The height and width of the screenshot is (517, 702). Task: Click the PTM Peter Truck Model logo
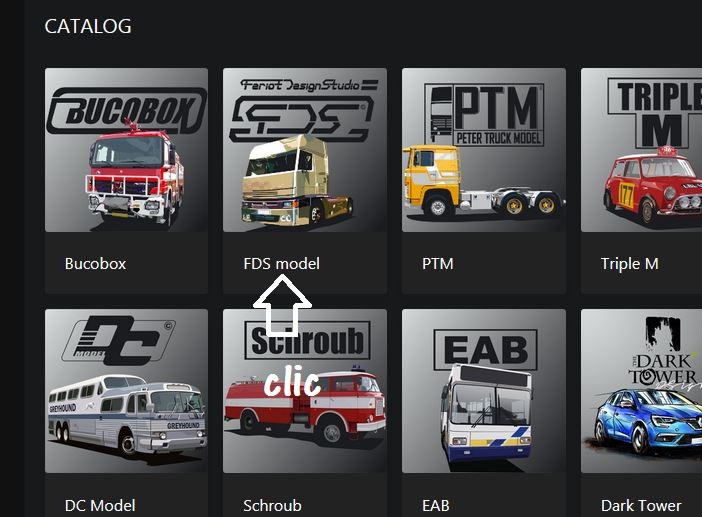click(484, 115)
